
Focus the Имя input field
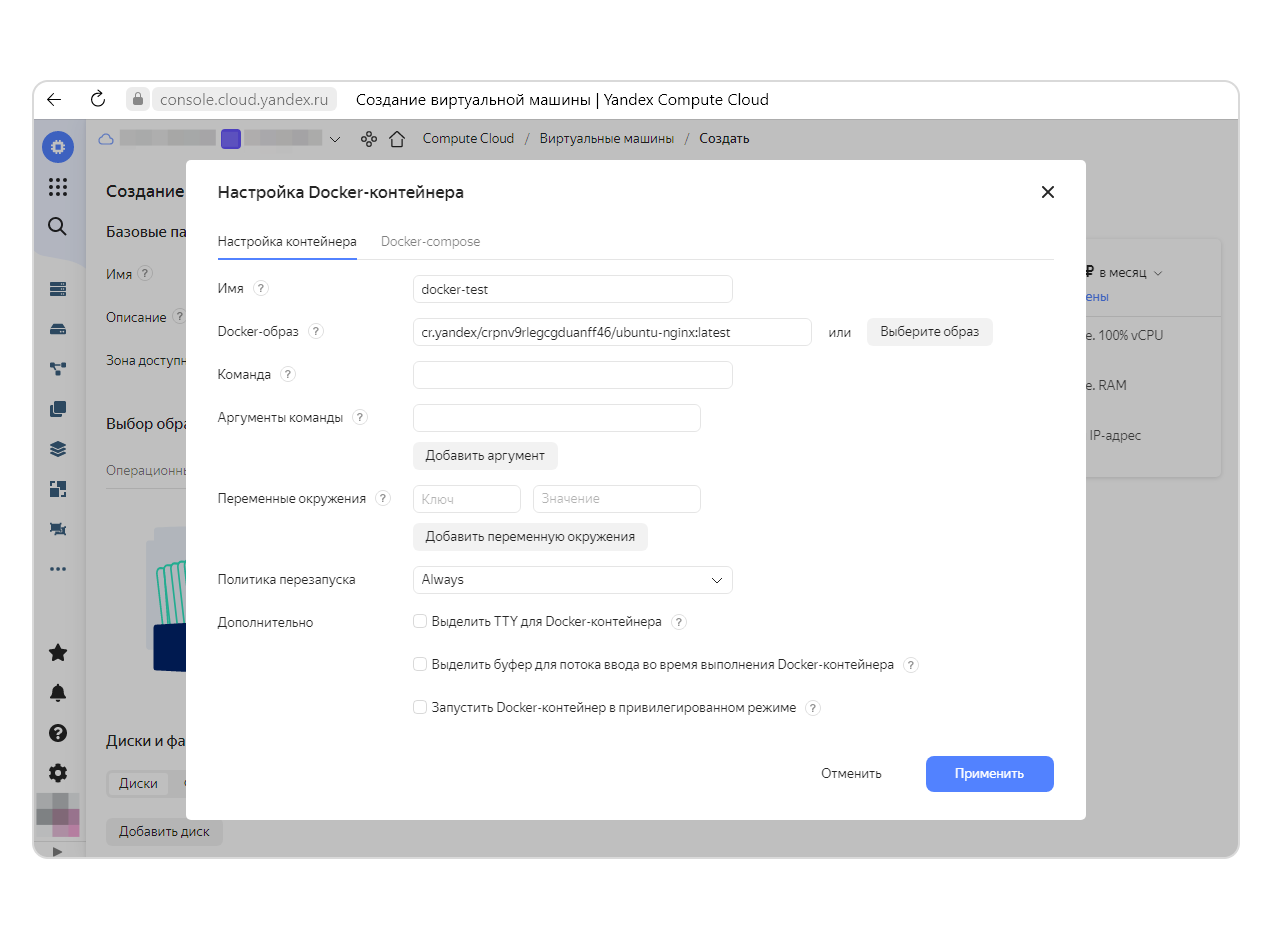tap(572, 289)
